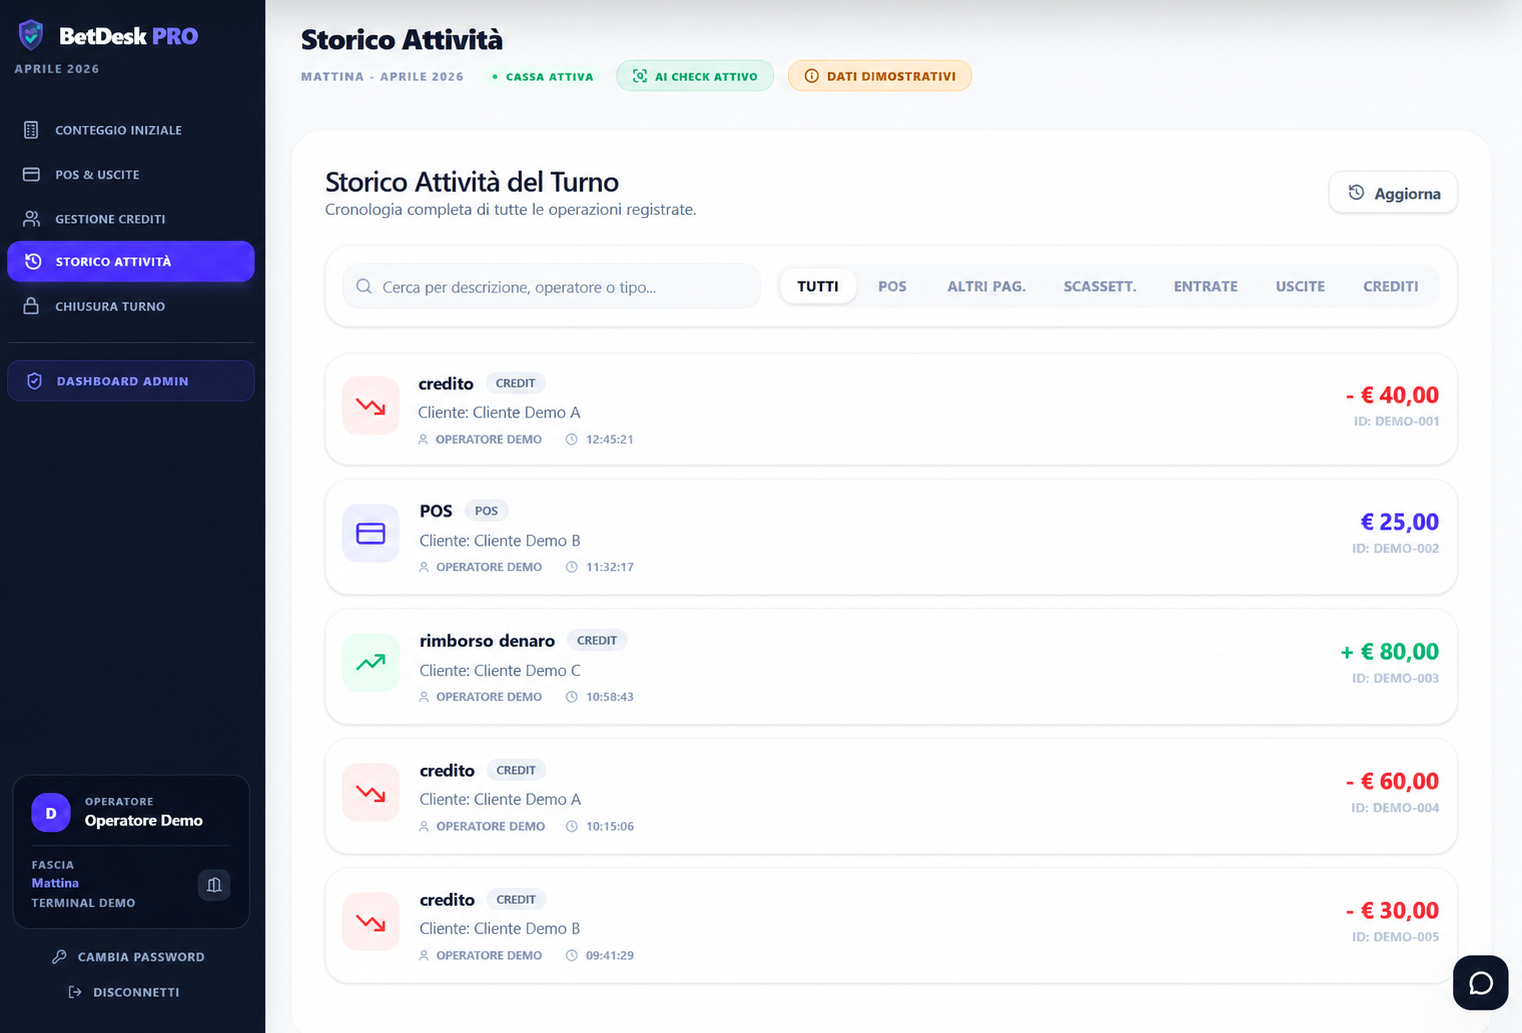Click the amount - € 40,00

[1392, 395]
